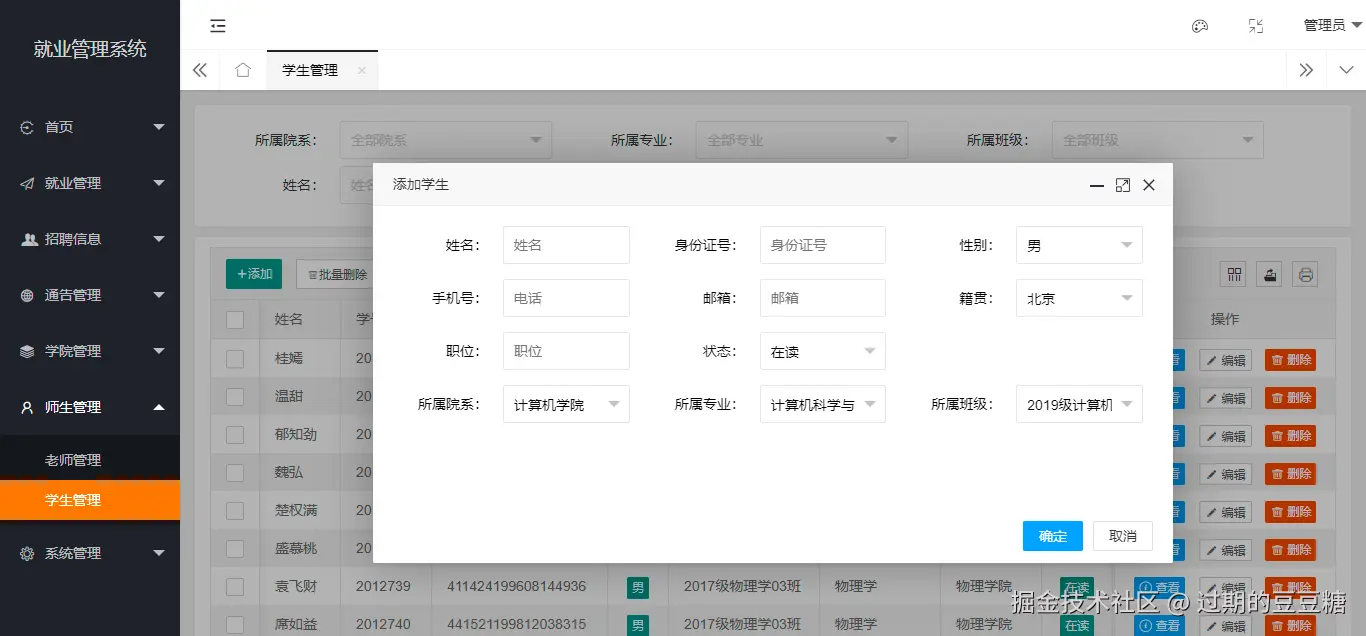Expand the 首页 sidebar menu
Image resolution: width=1366 pixels, height=636 pixels.
[90, 127]
